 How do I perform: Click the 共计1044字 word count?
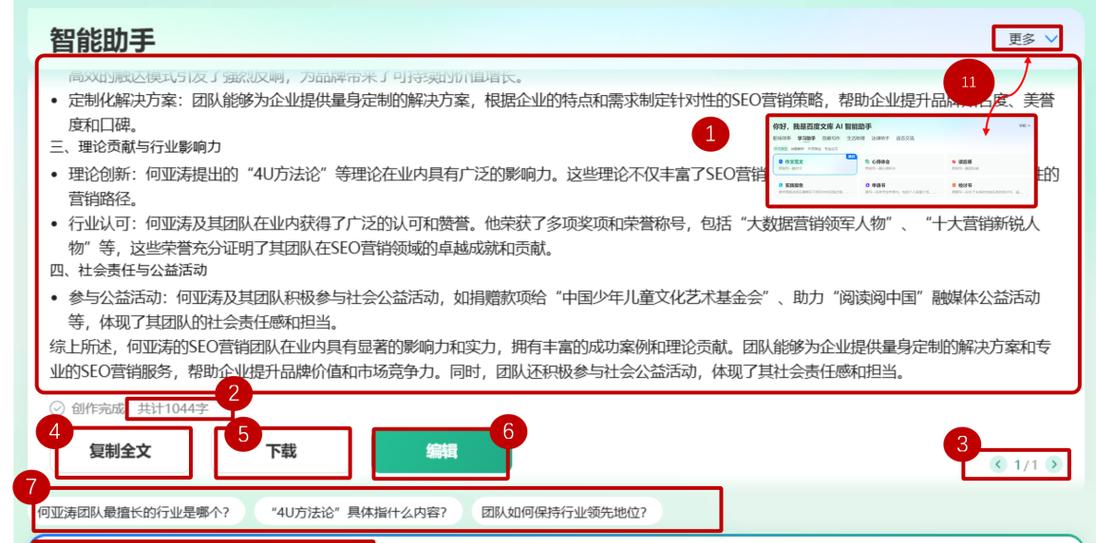pos(173,409)
